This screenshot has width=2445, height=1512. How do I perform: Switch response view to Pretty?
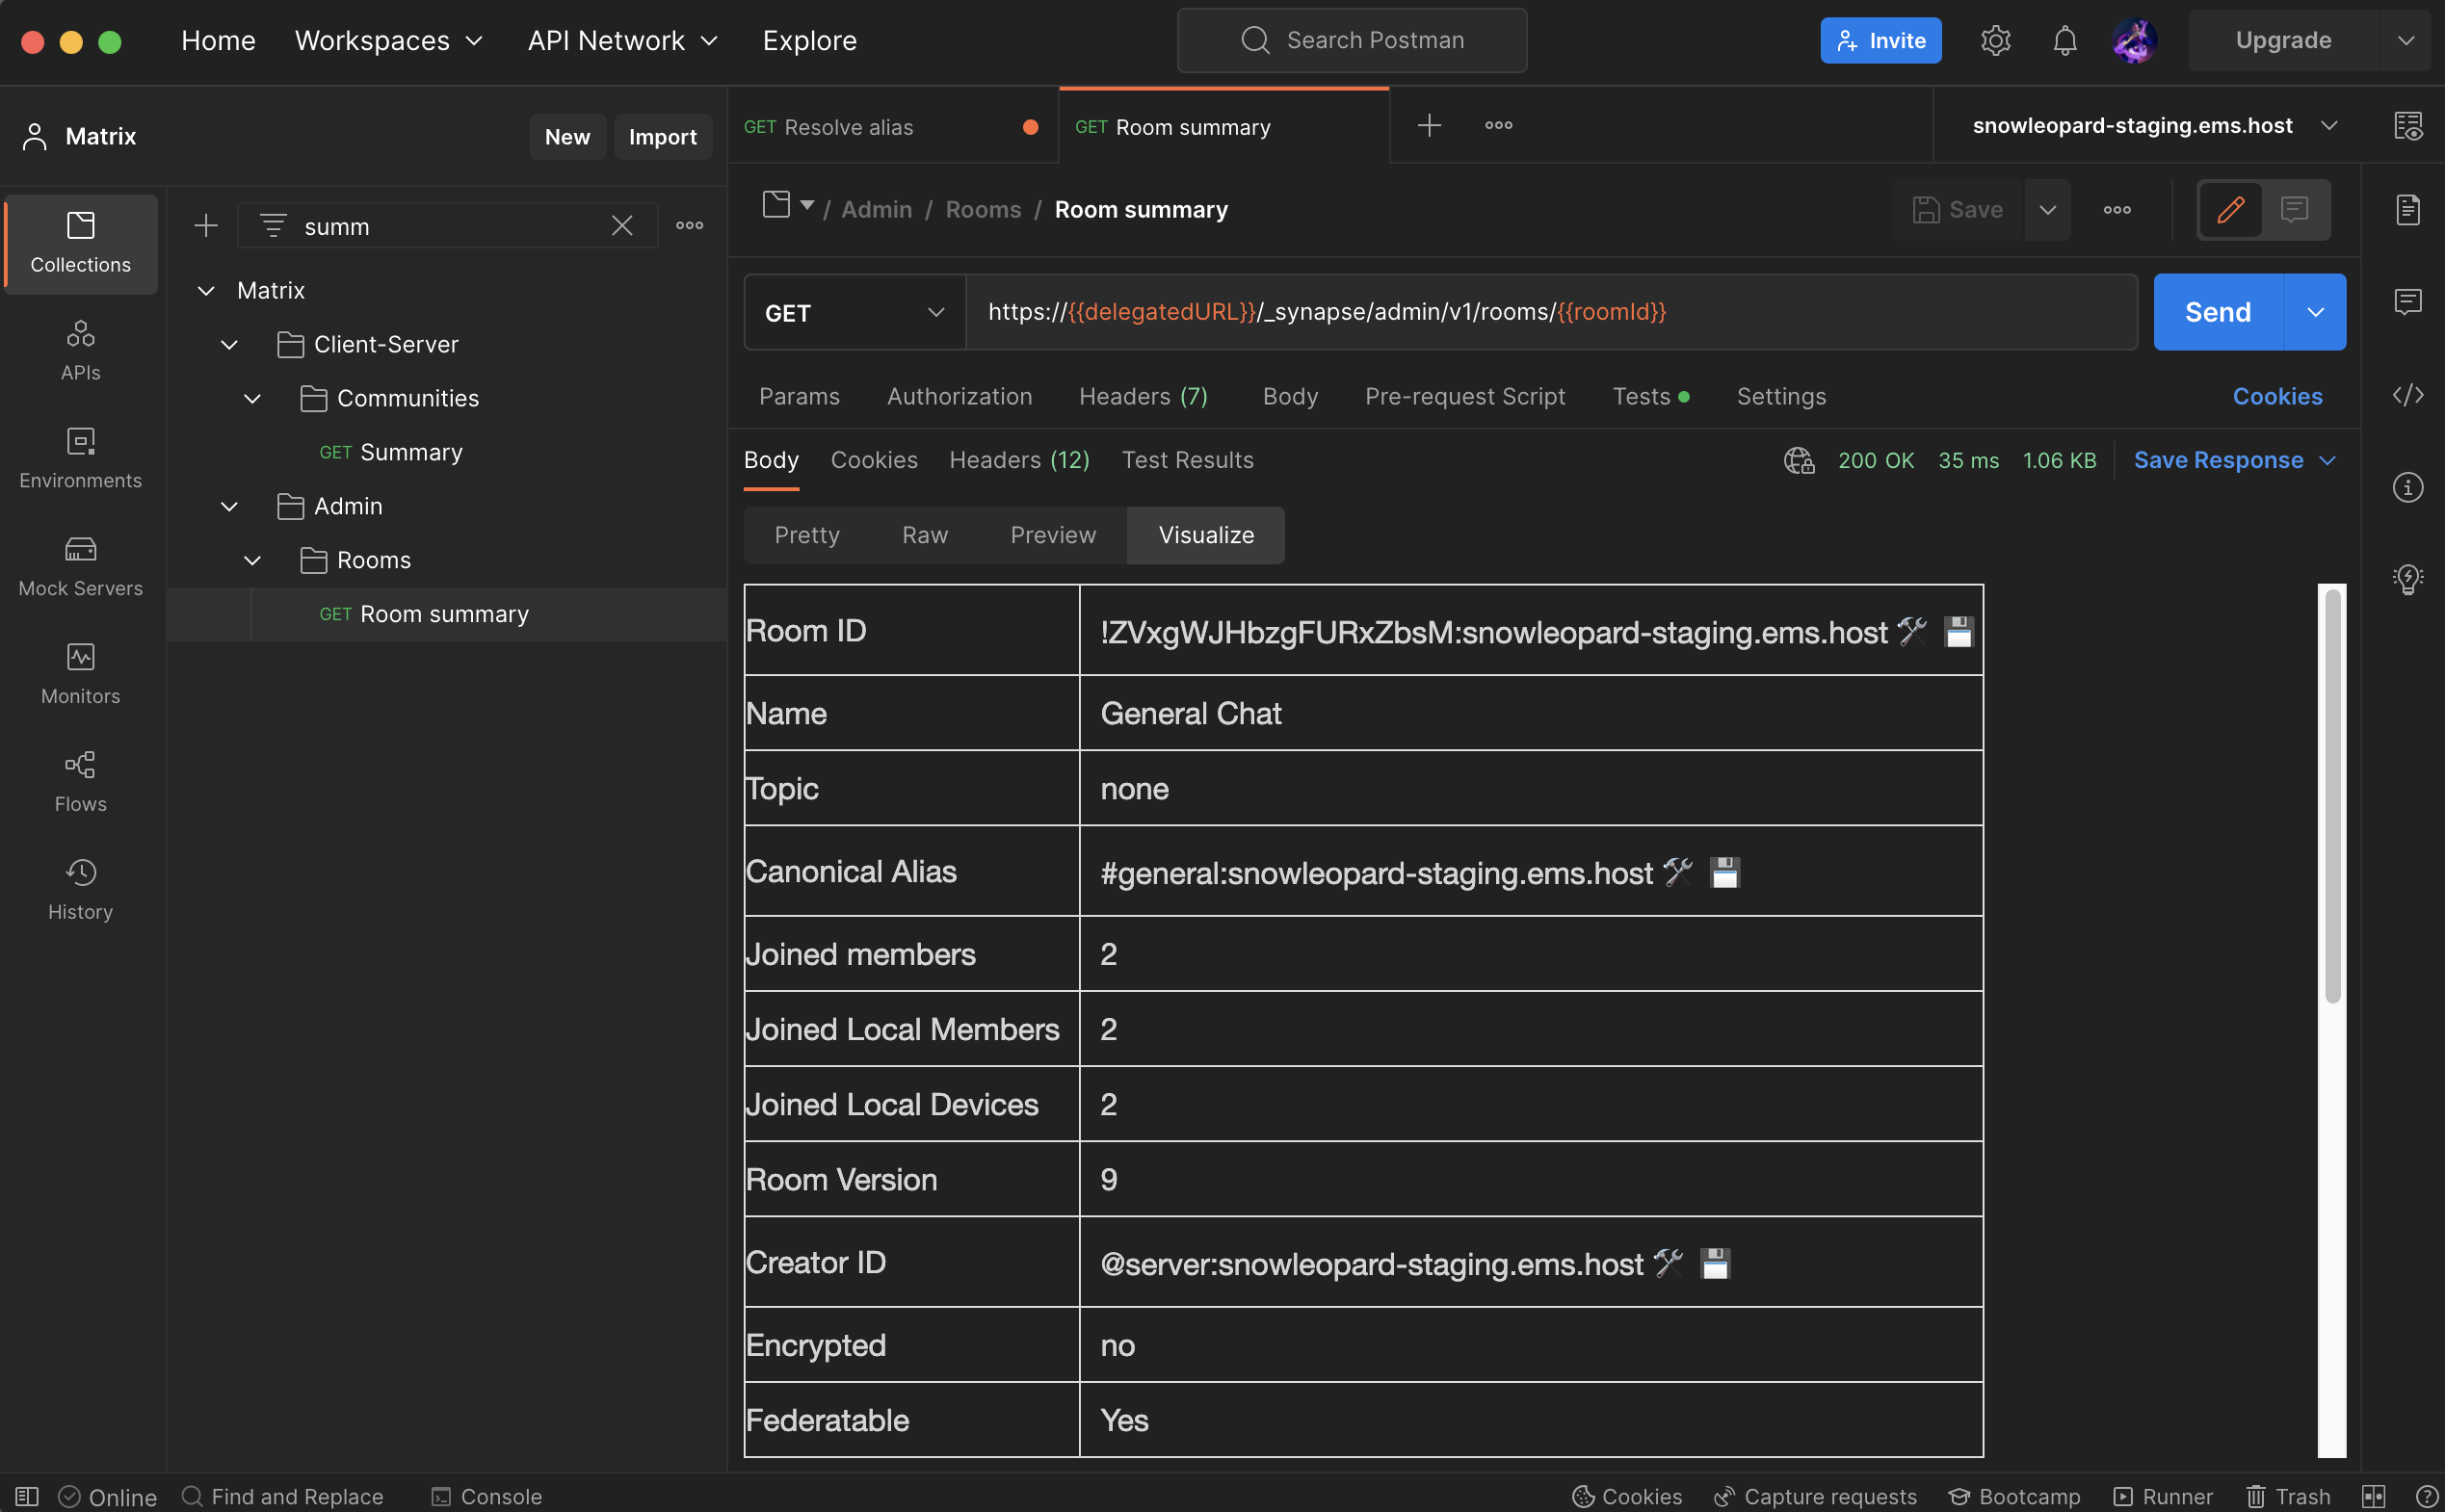point(807,535)
